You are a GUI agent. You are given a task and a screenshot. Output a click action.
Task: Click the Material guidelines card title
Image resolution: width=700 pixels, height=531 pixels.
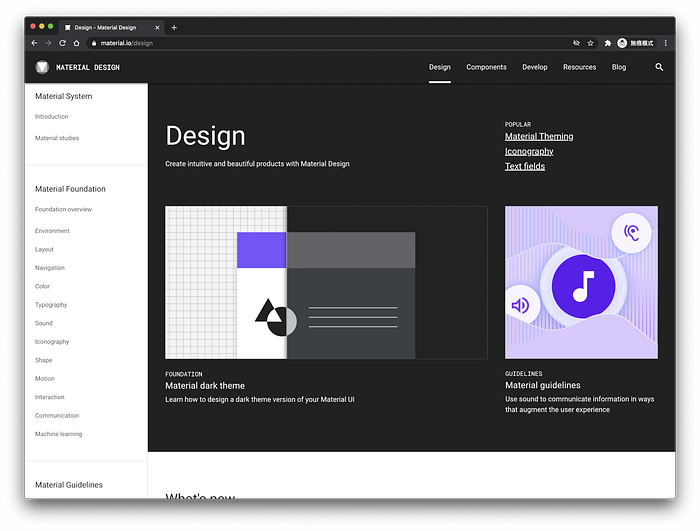click(543, 385)
